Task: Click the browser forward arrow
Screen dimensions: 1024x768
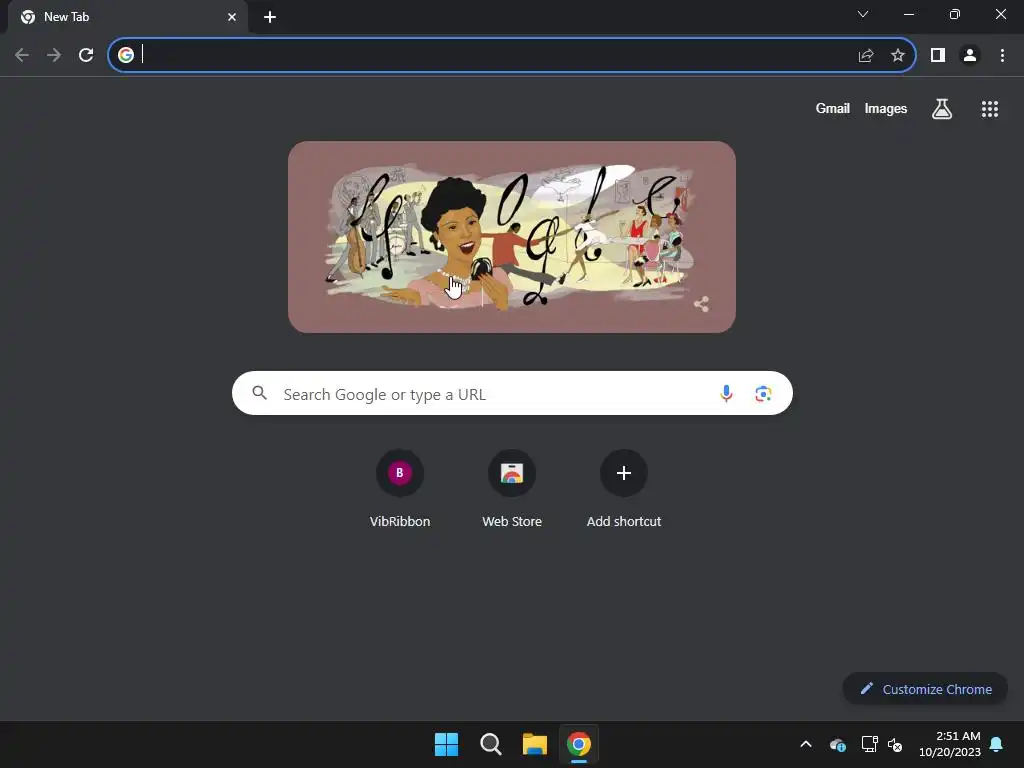Action: click(54, 55)
